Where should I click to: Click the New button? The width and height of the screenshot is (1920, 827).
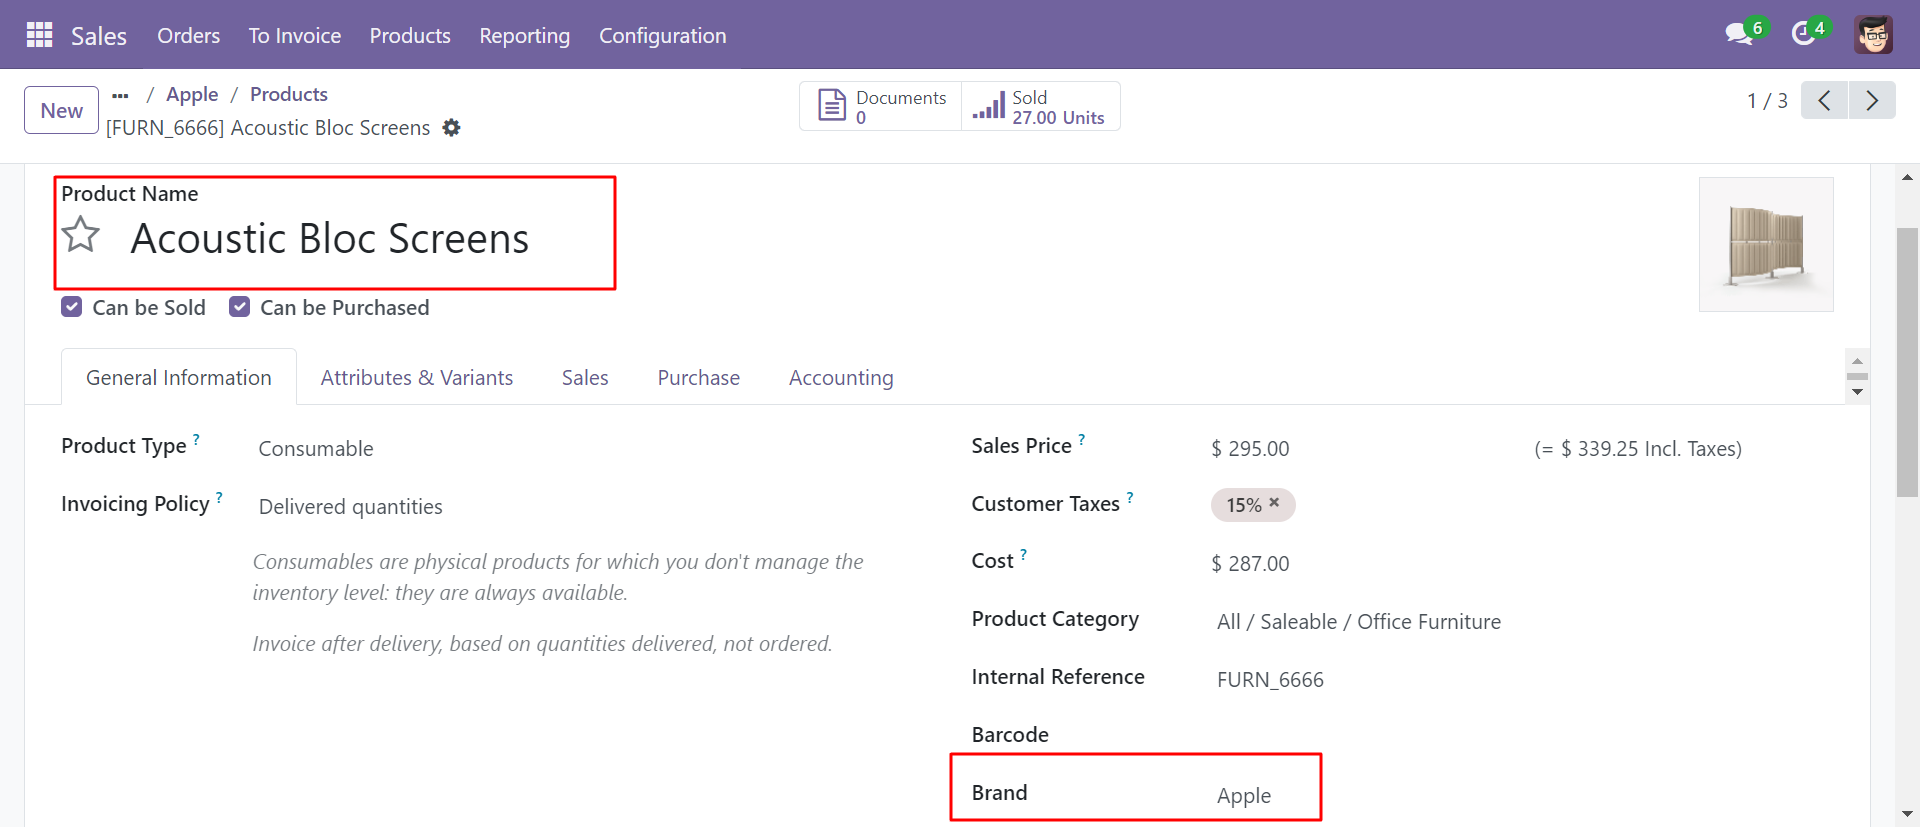62,110
